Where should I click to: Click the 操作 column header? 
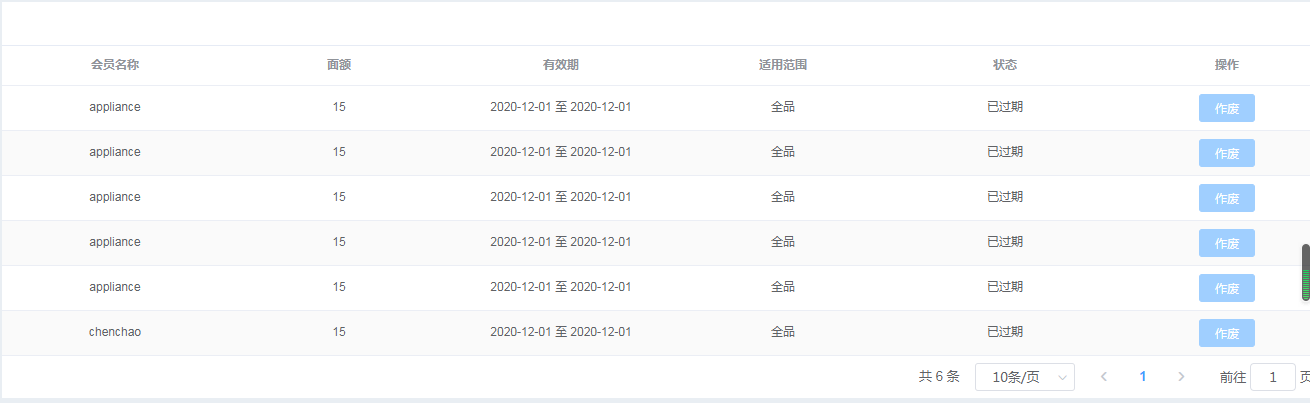click(x=1227, y=65)
